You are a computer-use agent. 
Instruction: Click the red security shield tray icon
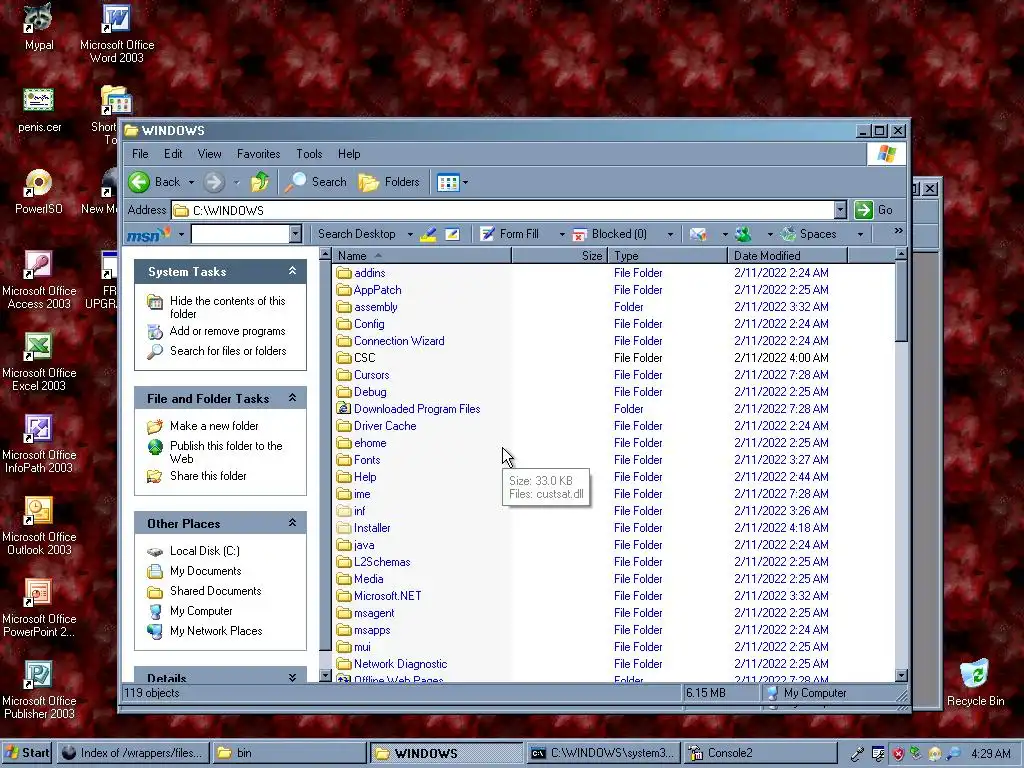898,754
